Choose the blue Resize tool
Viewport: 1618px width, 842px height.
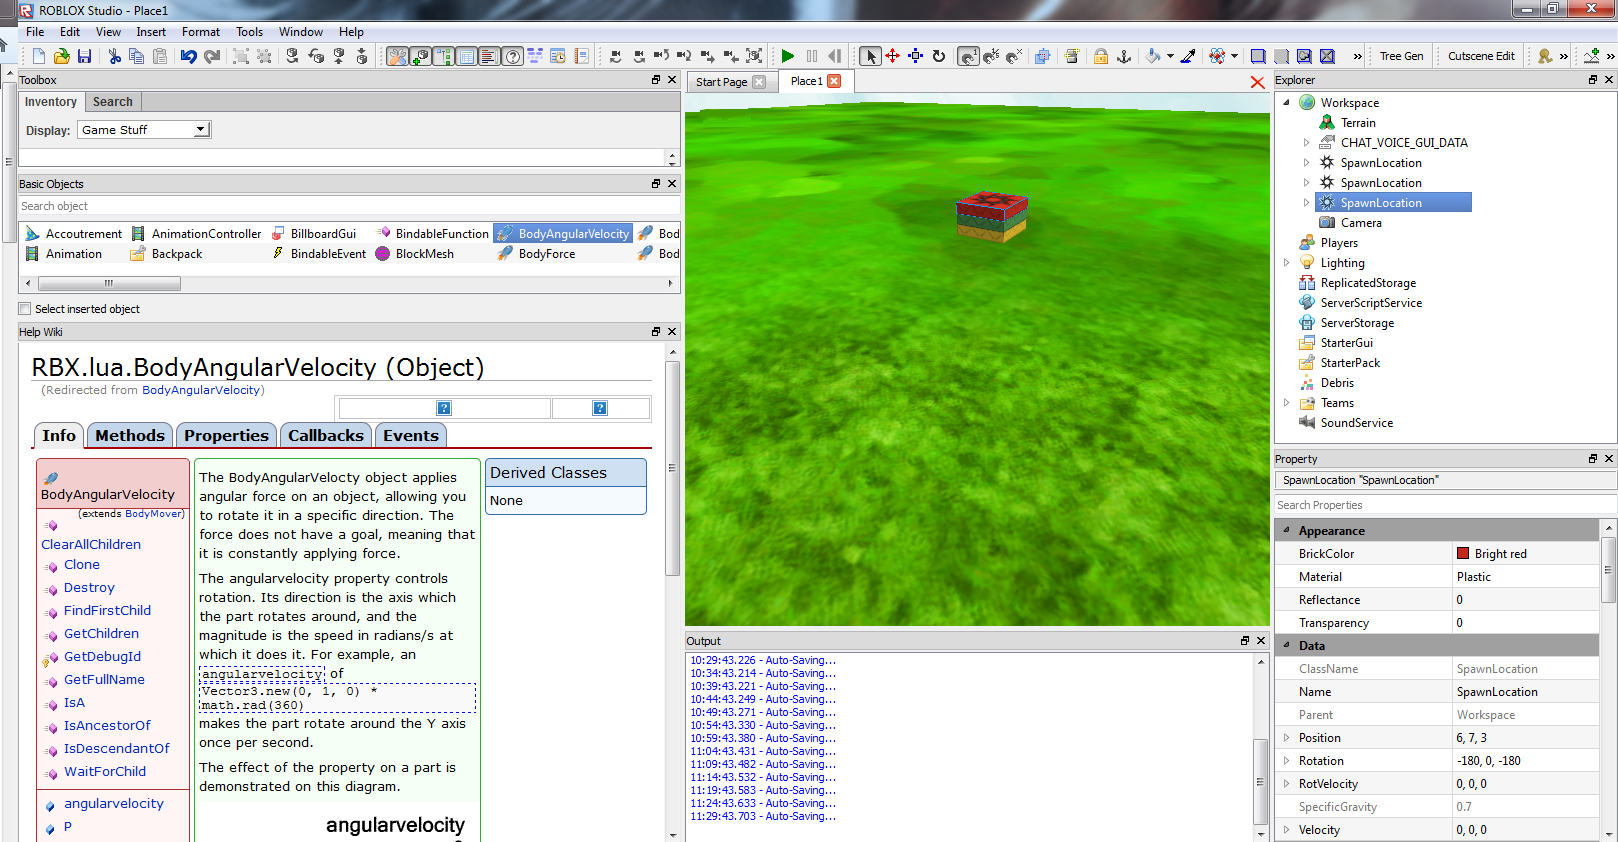point(916,56)
